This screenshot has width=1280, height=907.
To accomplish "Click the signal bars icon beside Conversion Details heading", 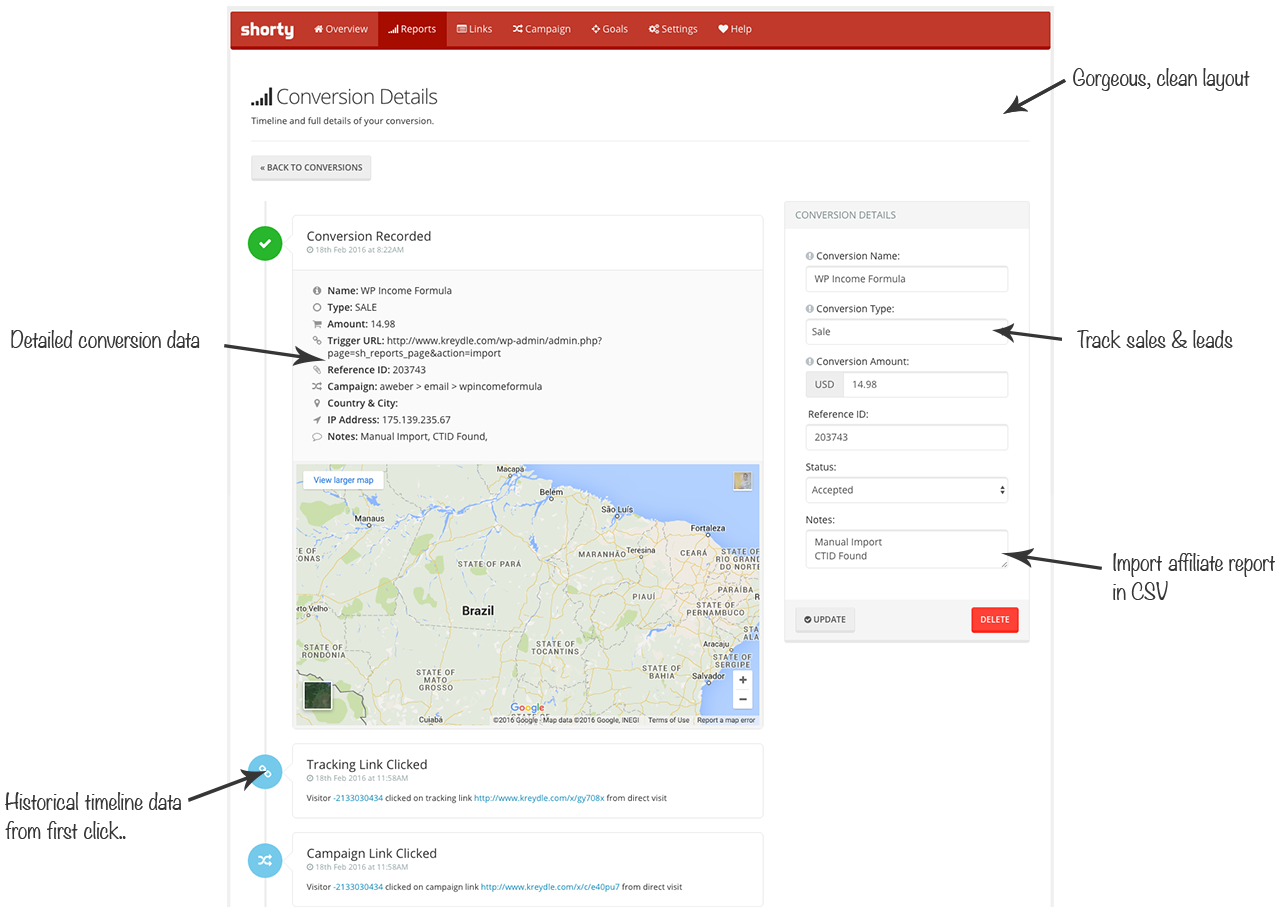I will (x=261, y=98).
